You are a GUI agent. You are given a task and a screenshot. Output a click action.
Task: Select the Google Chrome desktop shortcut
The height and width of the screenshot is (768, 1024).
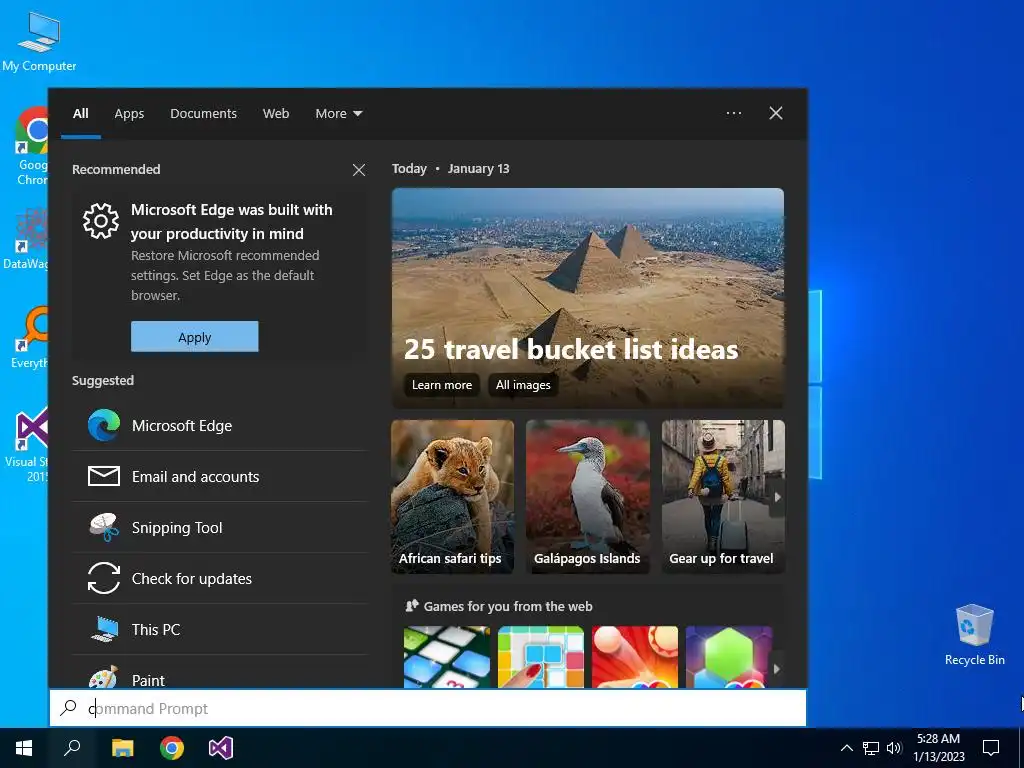tap(31, 146)
